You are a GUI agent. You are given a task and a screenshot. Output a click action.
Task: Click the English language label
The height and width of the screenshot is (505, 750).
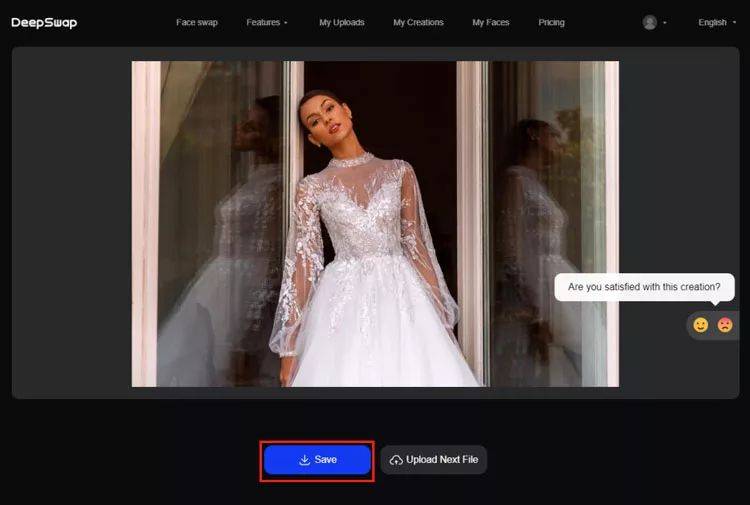coord(712,22)
